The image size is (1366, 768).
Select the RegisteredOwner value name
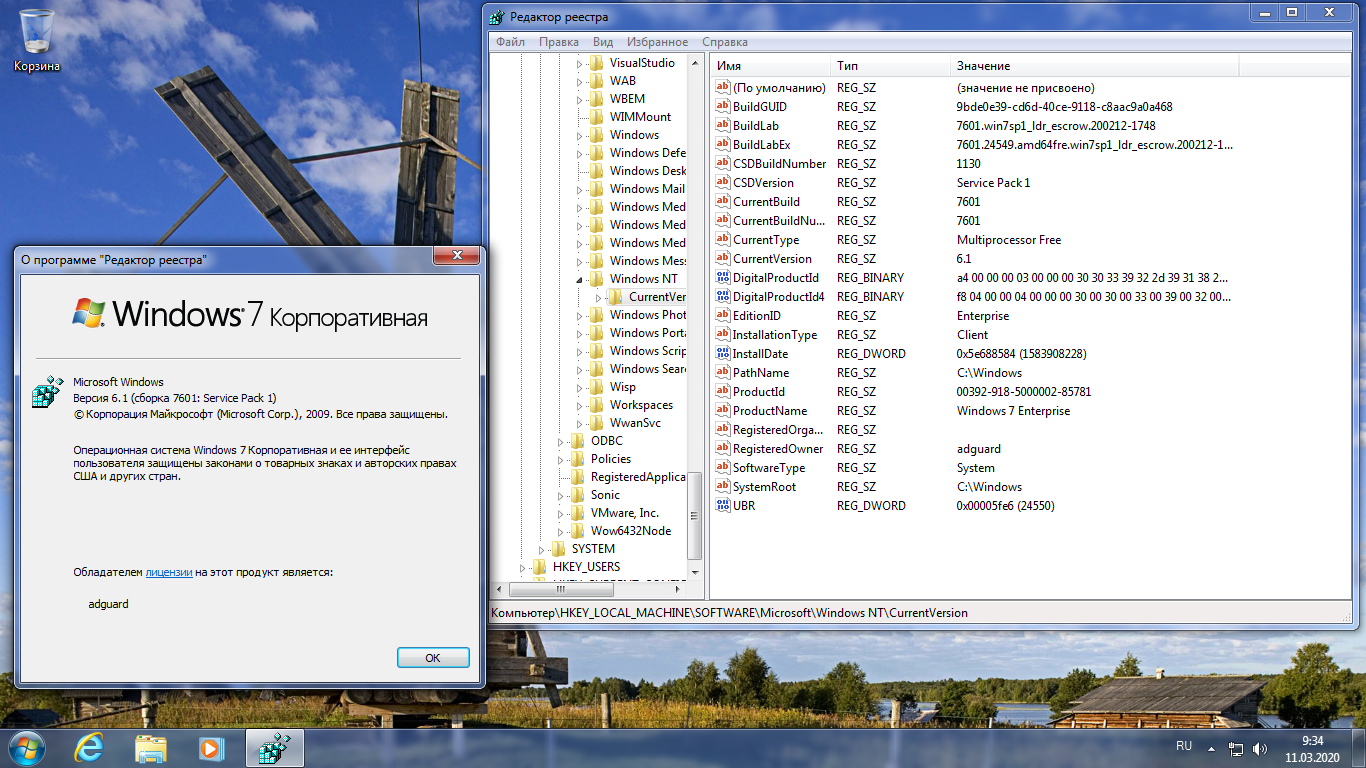(x=778, y=449)
